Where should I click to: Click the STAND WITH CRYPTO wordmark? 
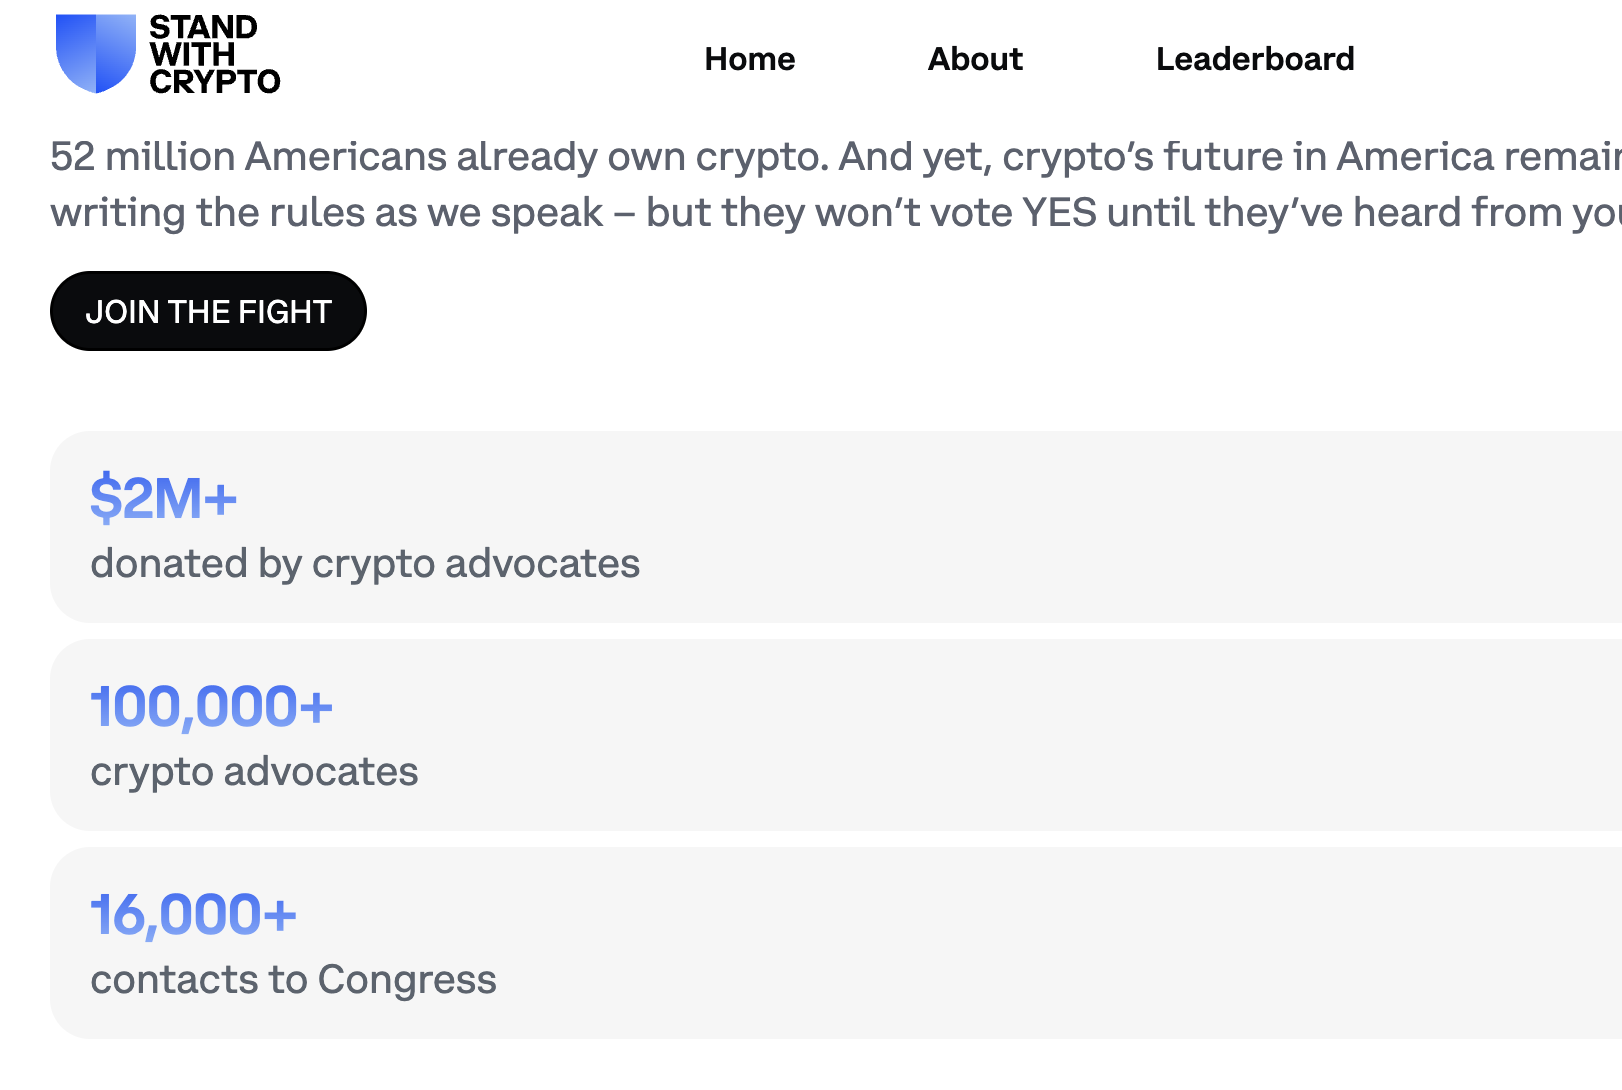point(213,55)
